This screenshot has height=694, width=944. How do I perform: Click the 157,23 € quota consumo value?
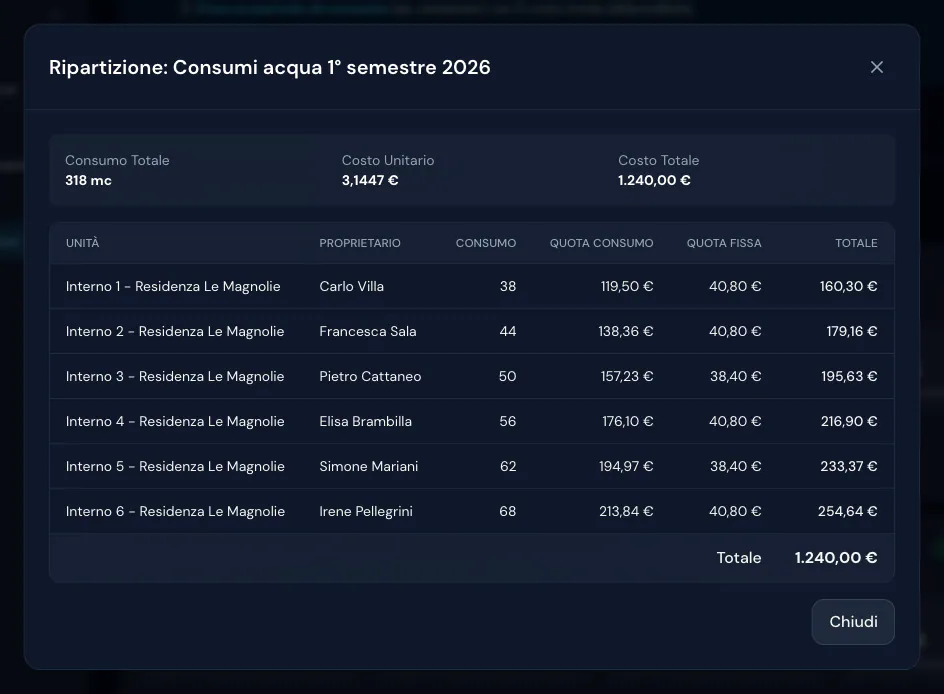627,377
